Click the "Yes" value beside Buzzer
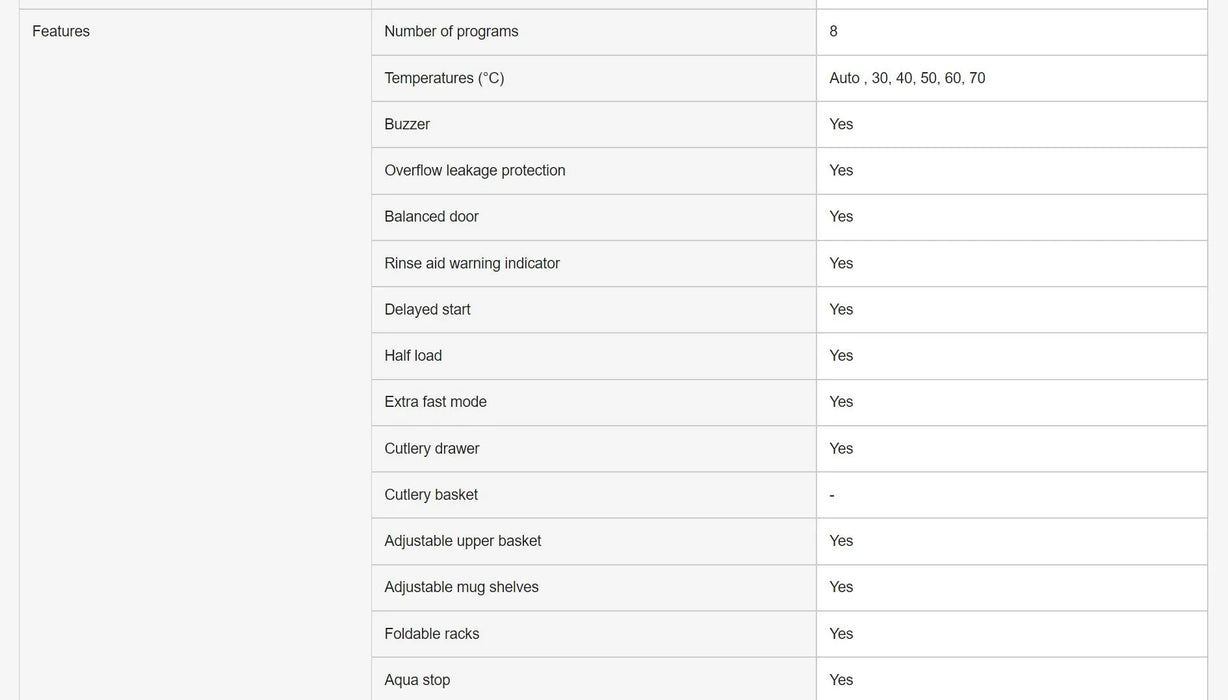This screenshot has width=1228, height=700. click(x=841, y=124)
